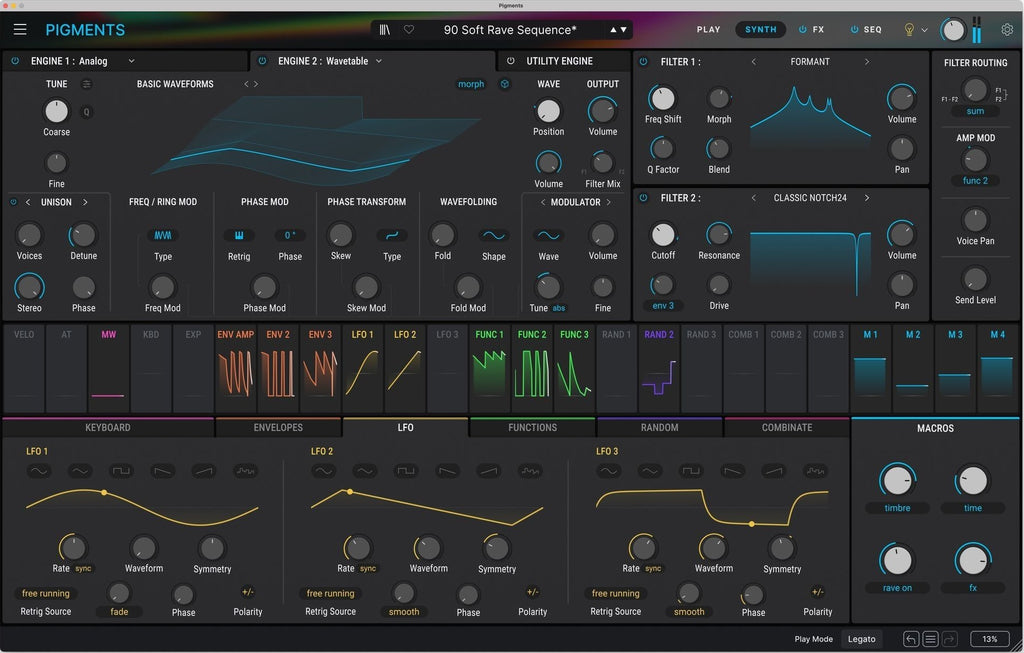
Task: Switch to the COMBINATE tab
Action: coord(787,428)
